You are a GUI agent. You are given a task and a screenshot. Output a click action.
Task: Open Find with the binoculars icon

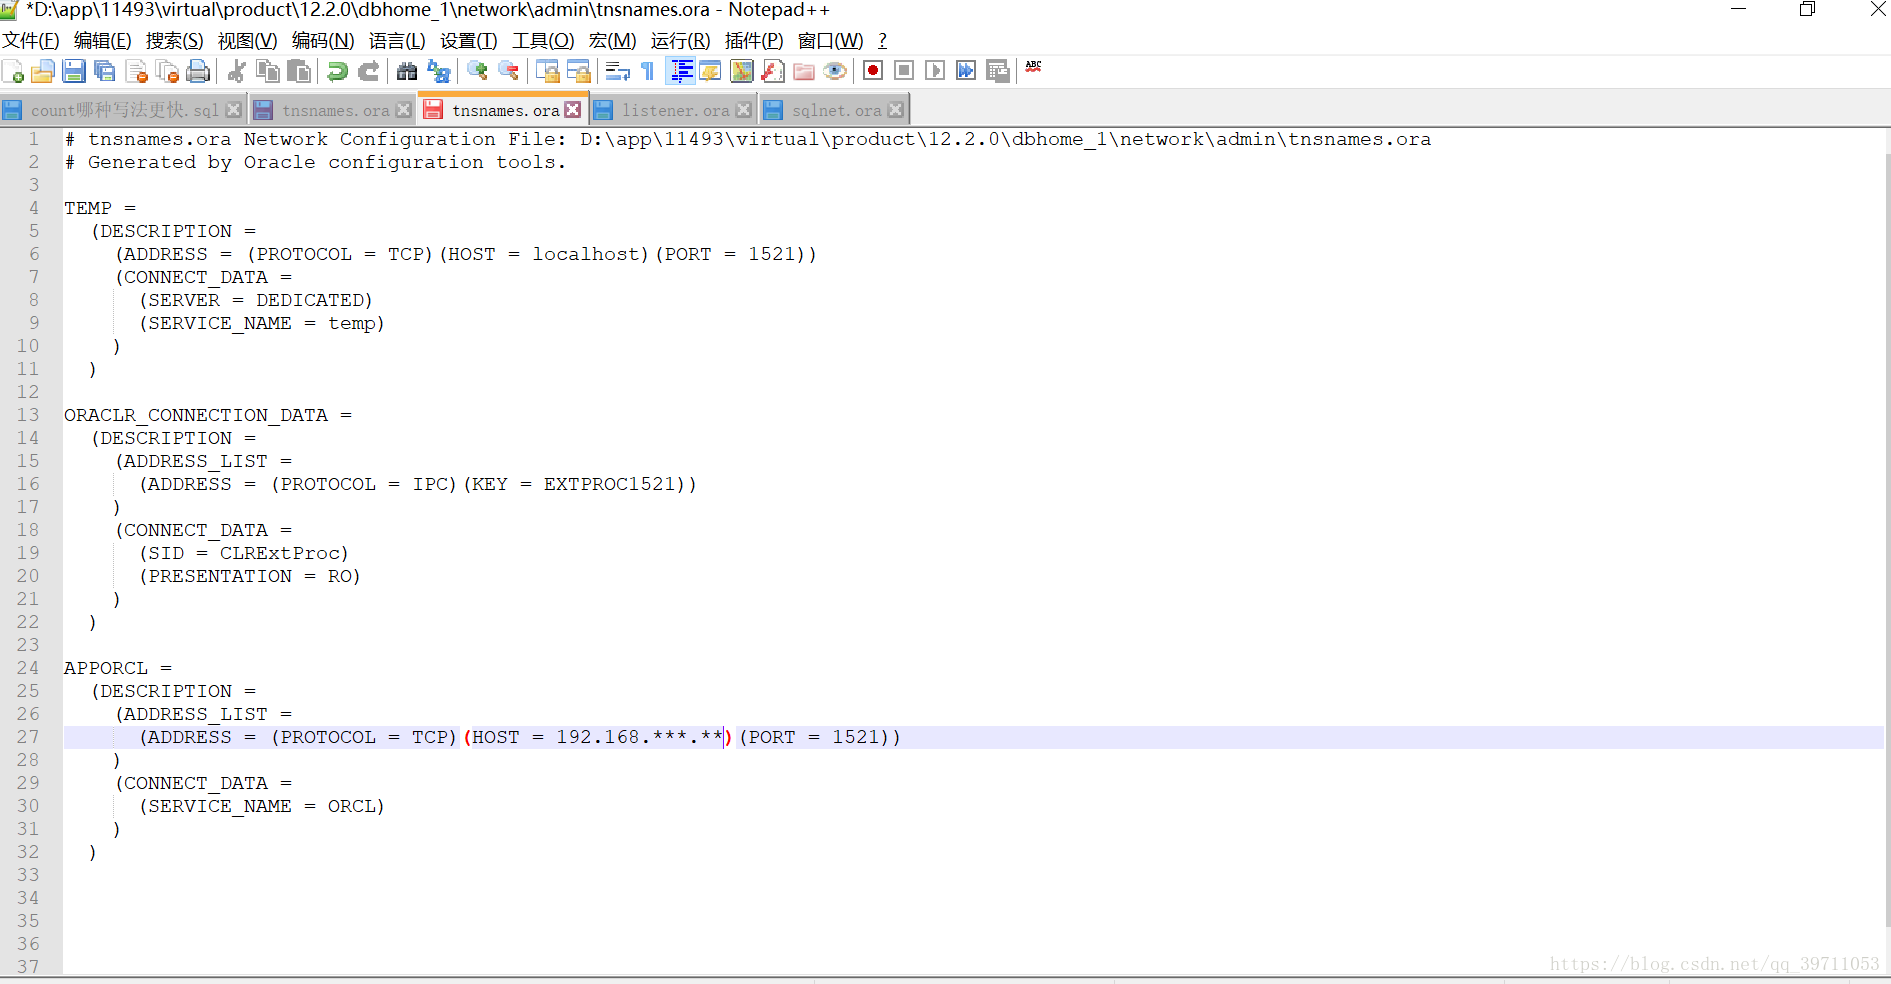coord(407,71)
